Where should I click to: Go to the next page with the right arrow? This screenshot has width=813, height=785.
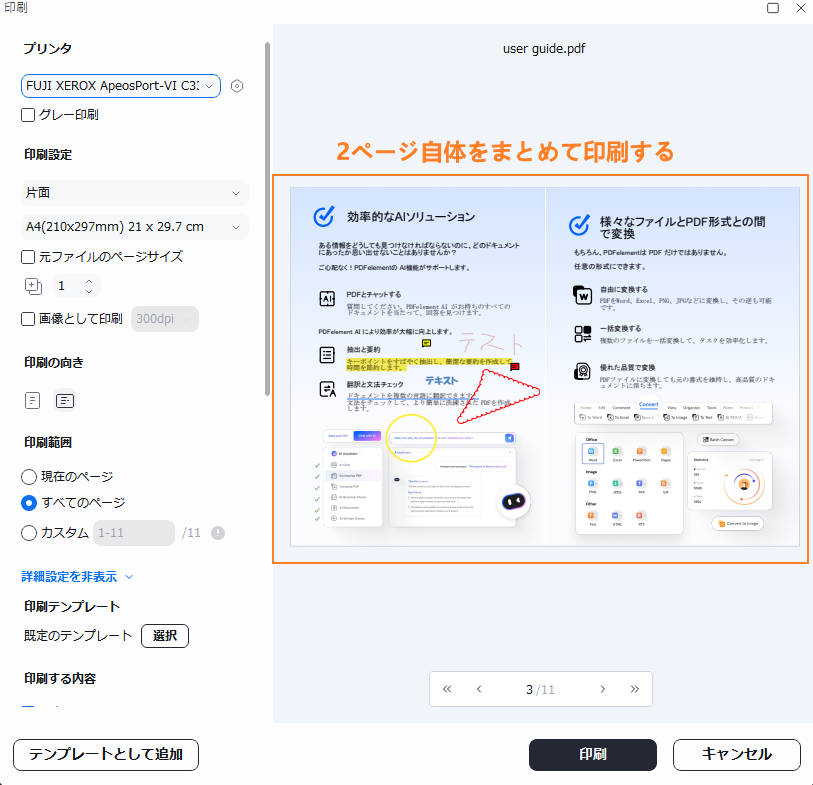[x=603, y=689]
